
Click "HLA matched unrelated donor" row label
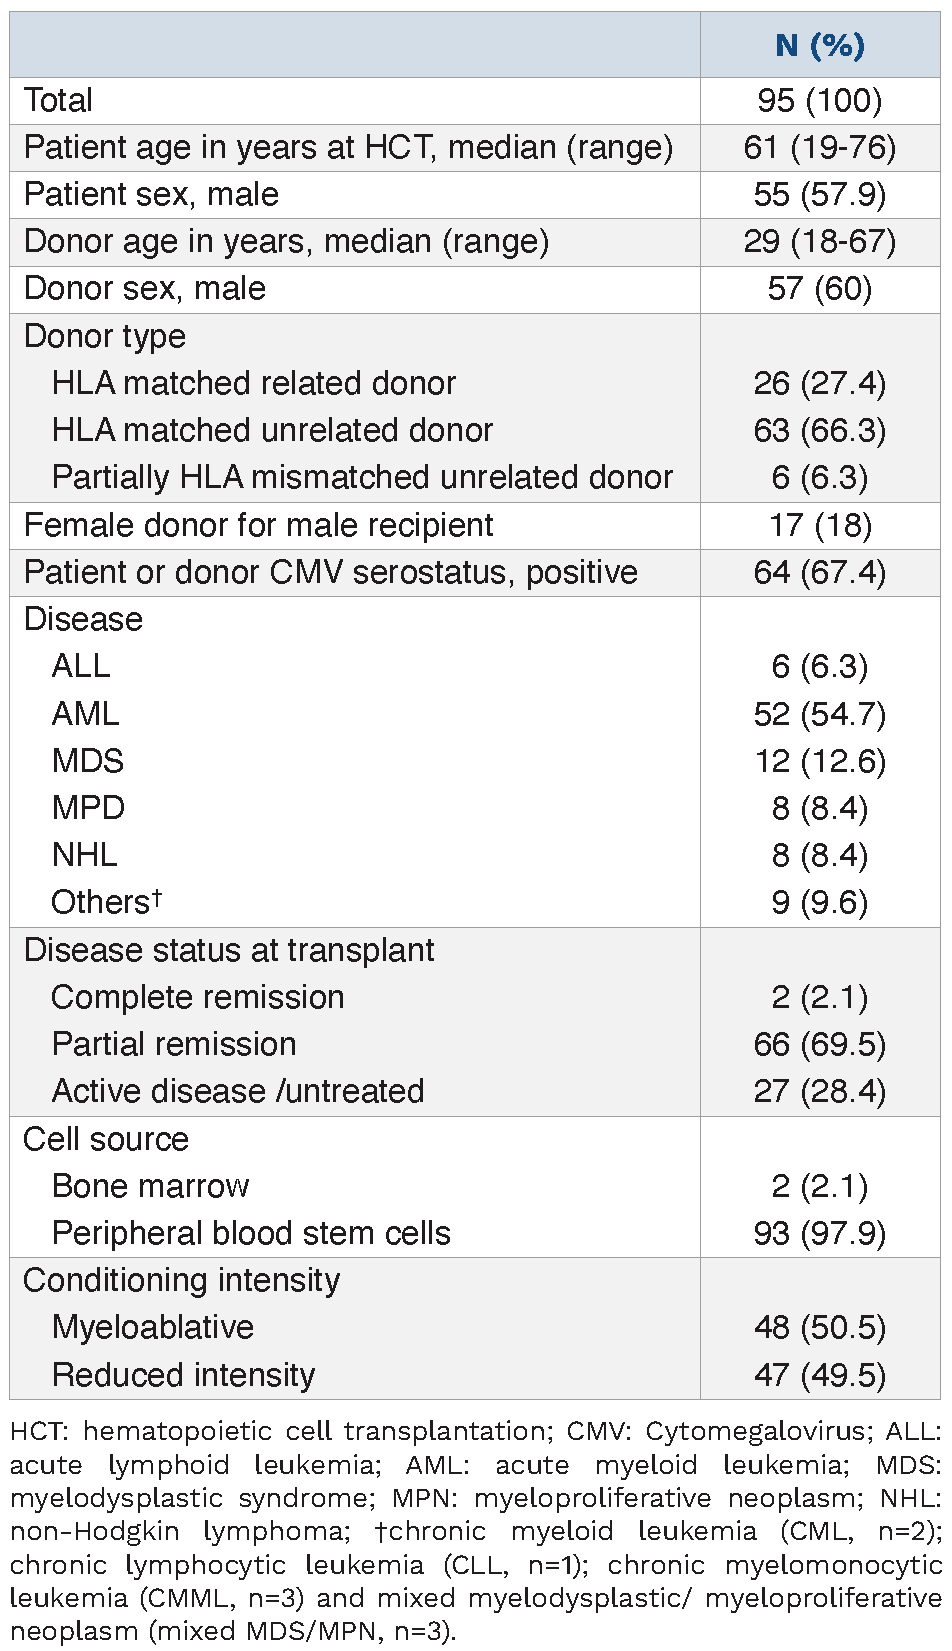point(272,430)
